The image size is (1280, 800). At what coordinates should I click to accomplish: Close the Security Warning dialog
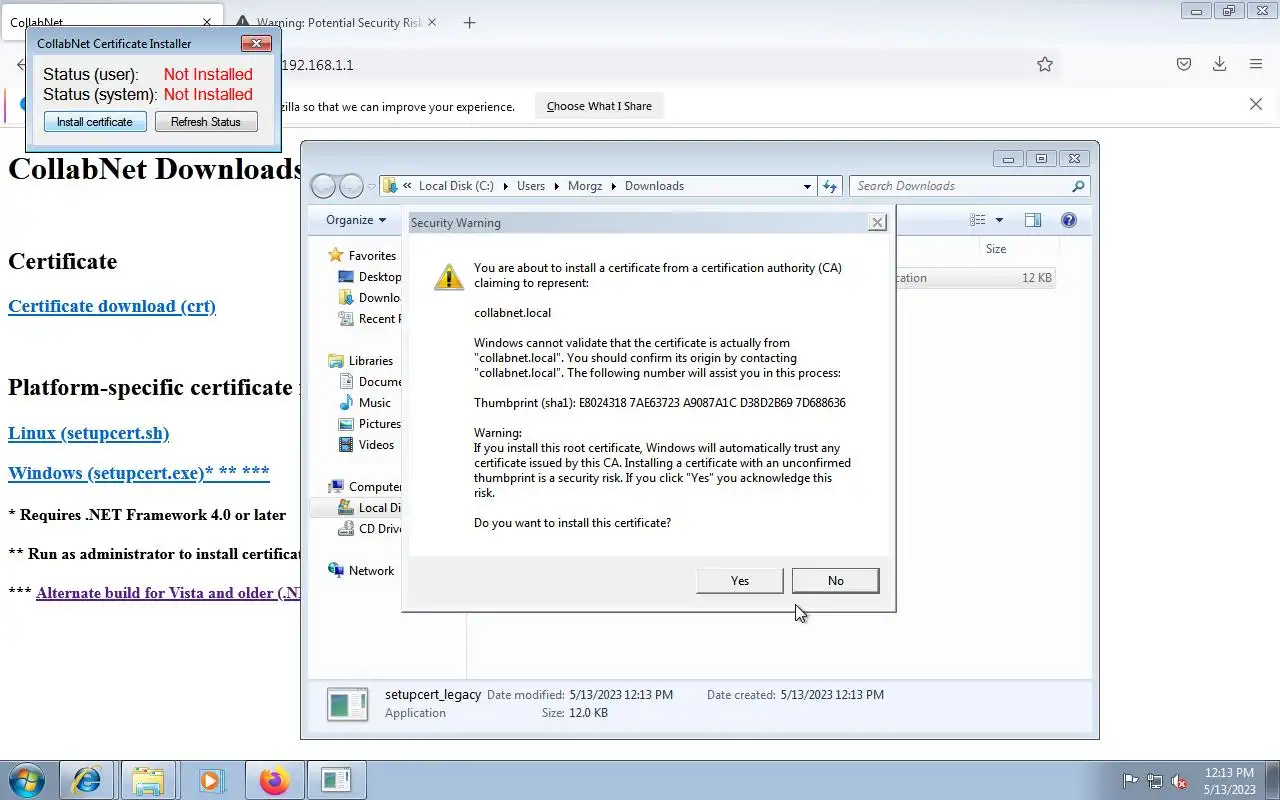tap(877, 223)
